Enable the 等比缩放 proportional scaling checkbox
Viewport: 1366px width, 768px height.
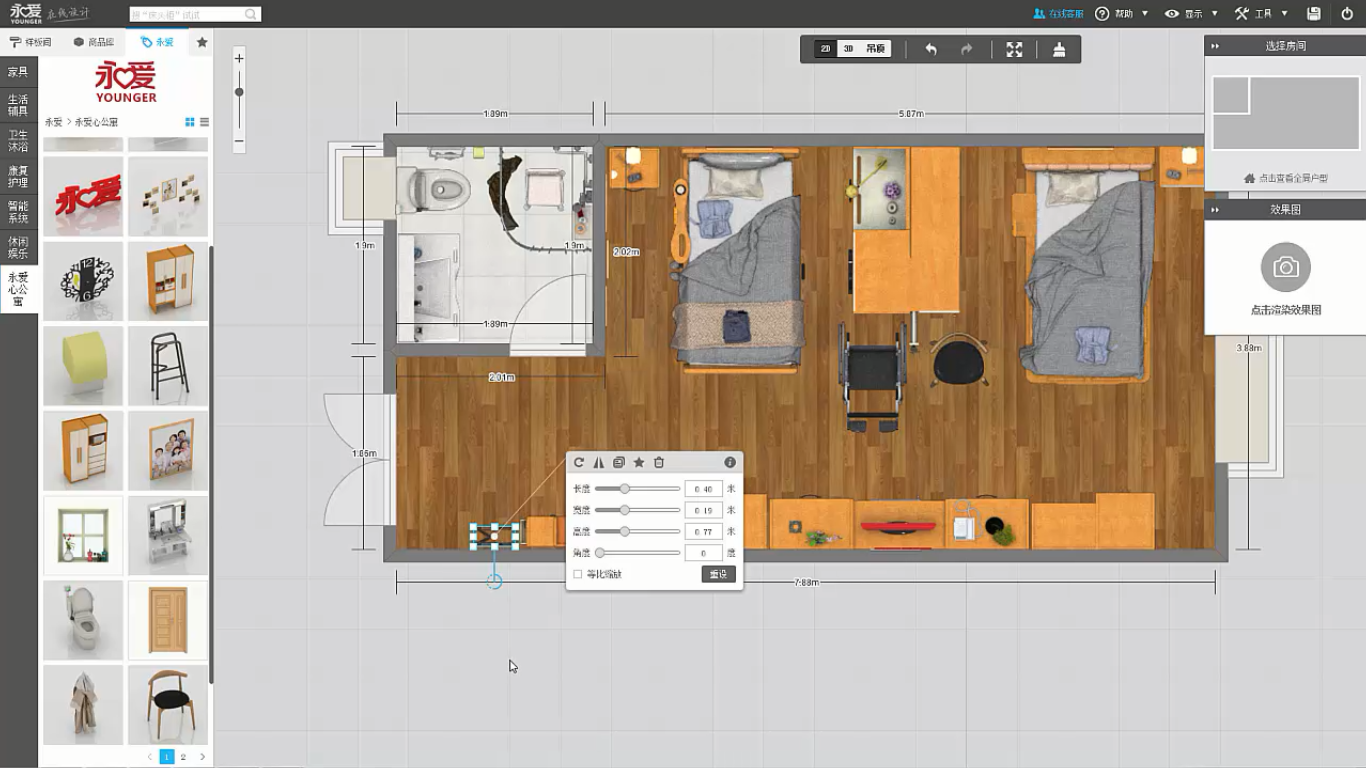pyautogui.click(x=578, y=574)
